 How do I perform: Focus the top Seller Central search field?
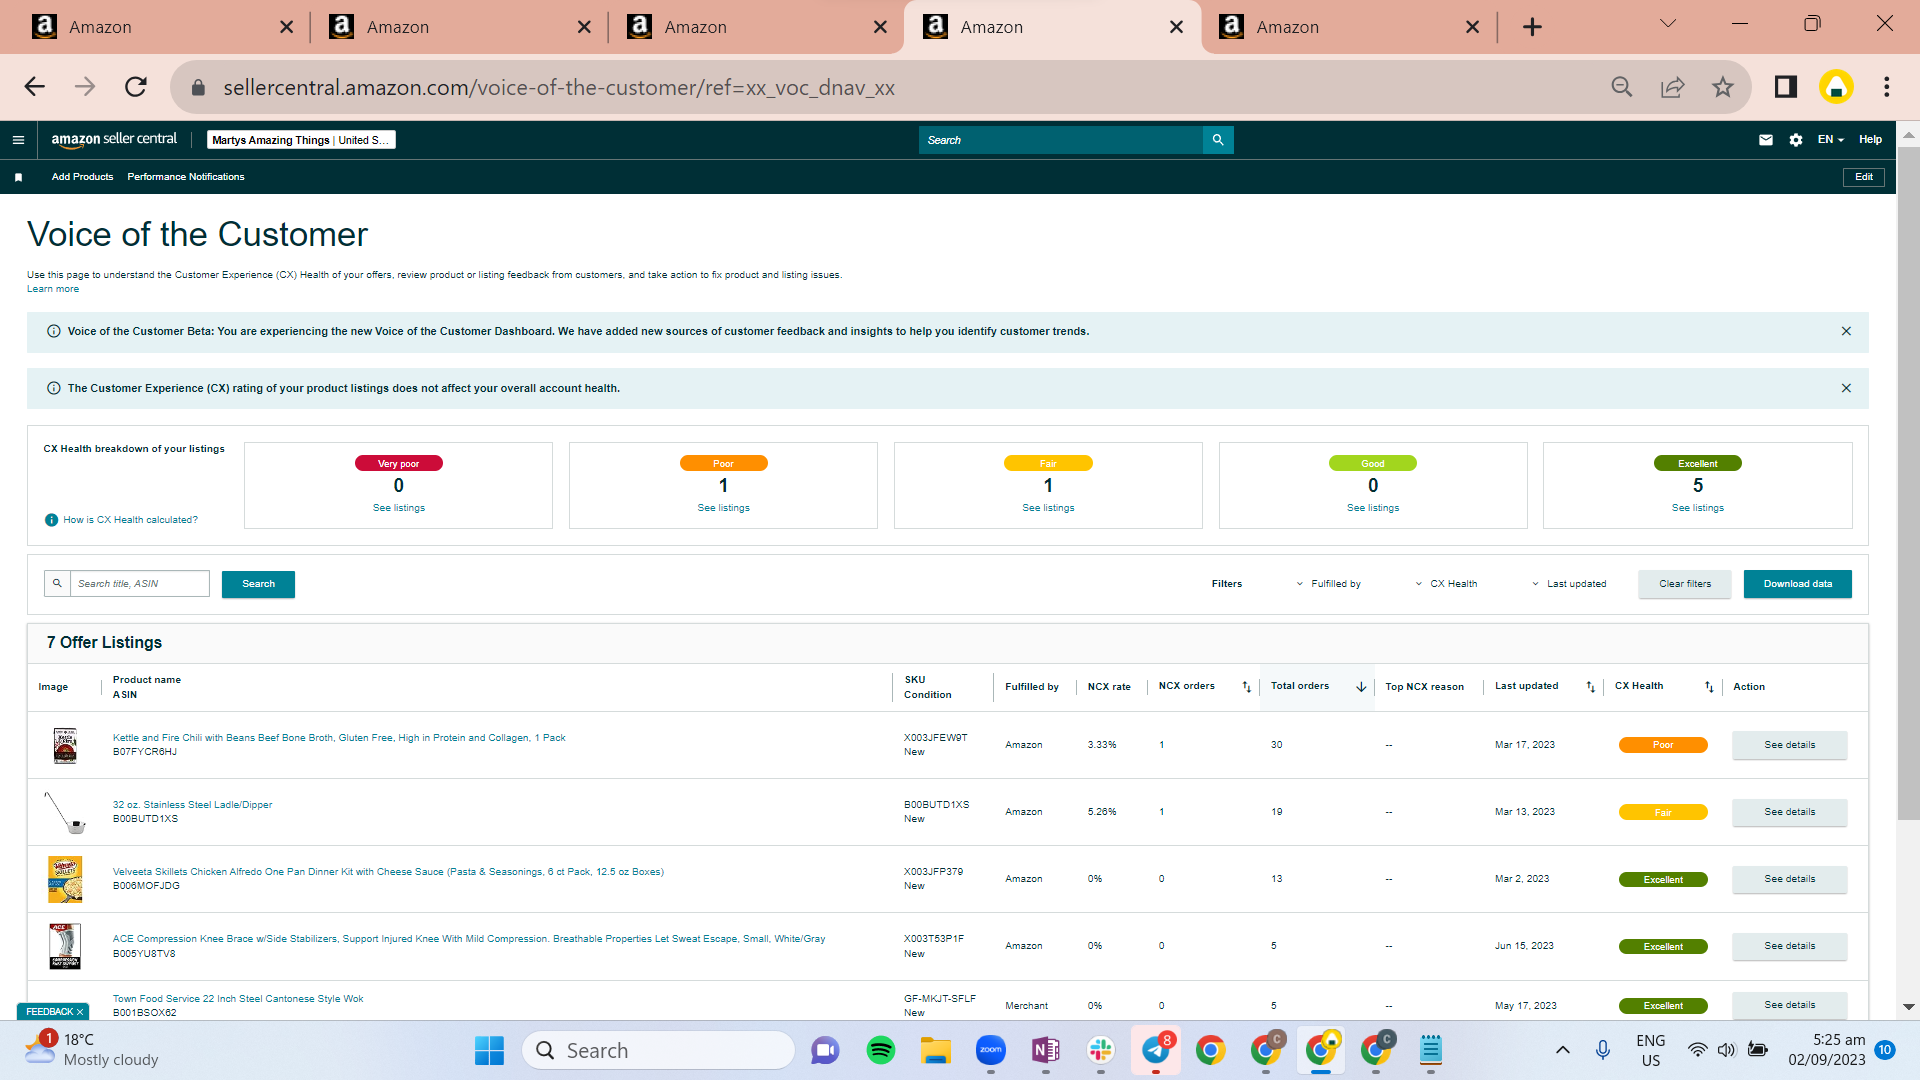click(x=1061, y=140)
